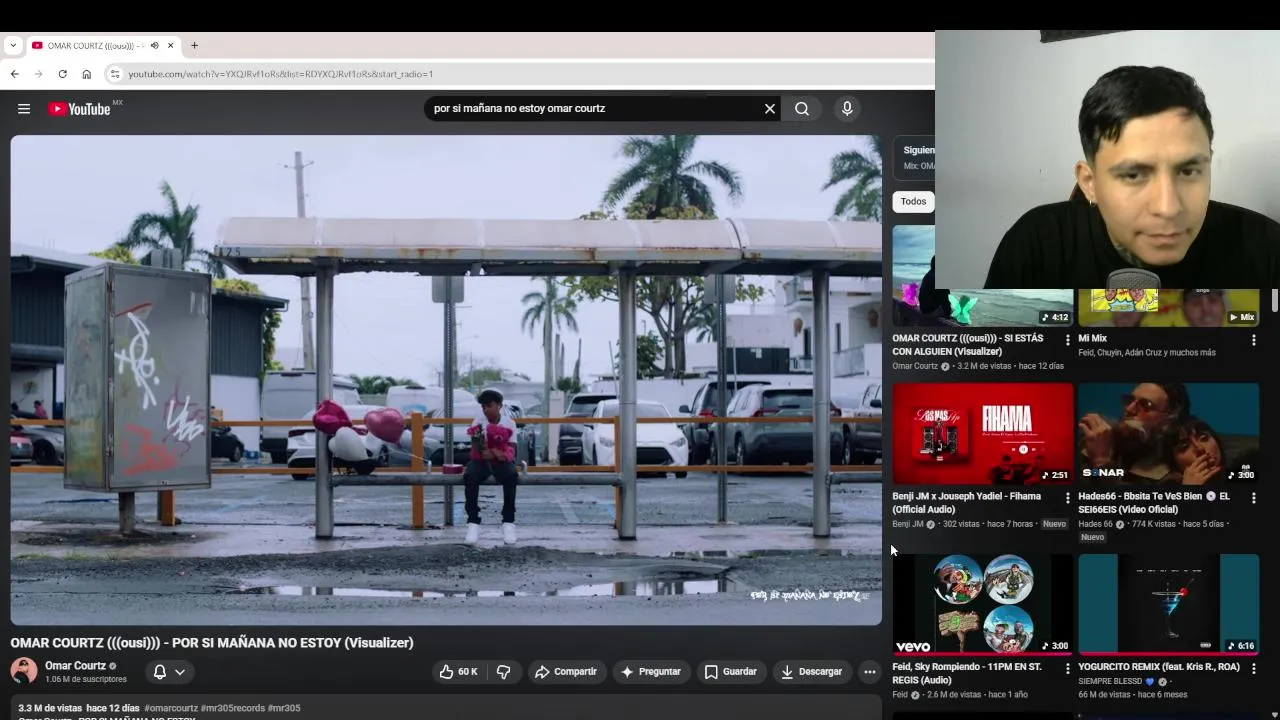Viewport: 1280px width, 720px height.
Task: Open SI ESTÁS CON ALGUIEN video thumbnail
Action: (x=982, y=275)
